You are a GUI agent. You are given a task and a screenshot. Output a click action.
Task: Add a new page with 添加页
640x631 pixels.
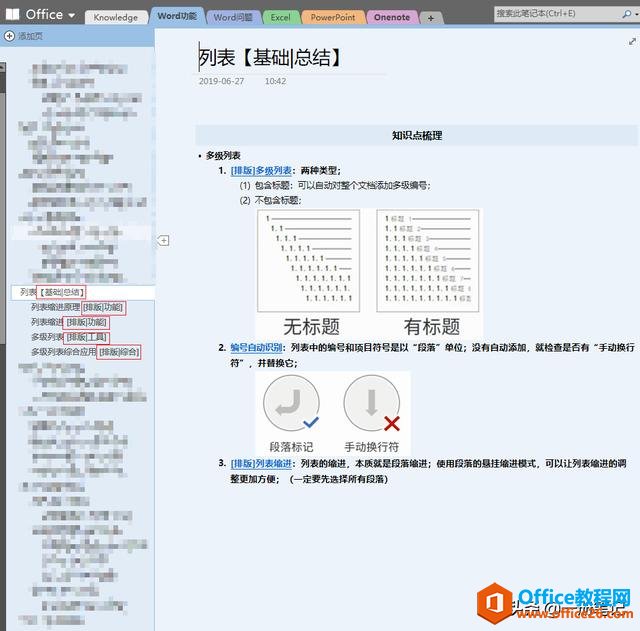click(x=23, y=36)
